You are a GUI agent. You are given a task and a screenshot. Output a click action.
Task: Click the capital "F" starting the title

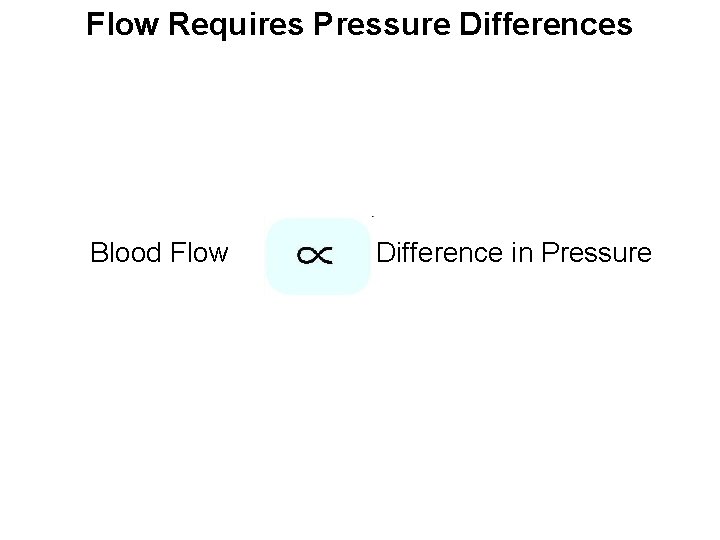(x=94, y=24)
